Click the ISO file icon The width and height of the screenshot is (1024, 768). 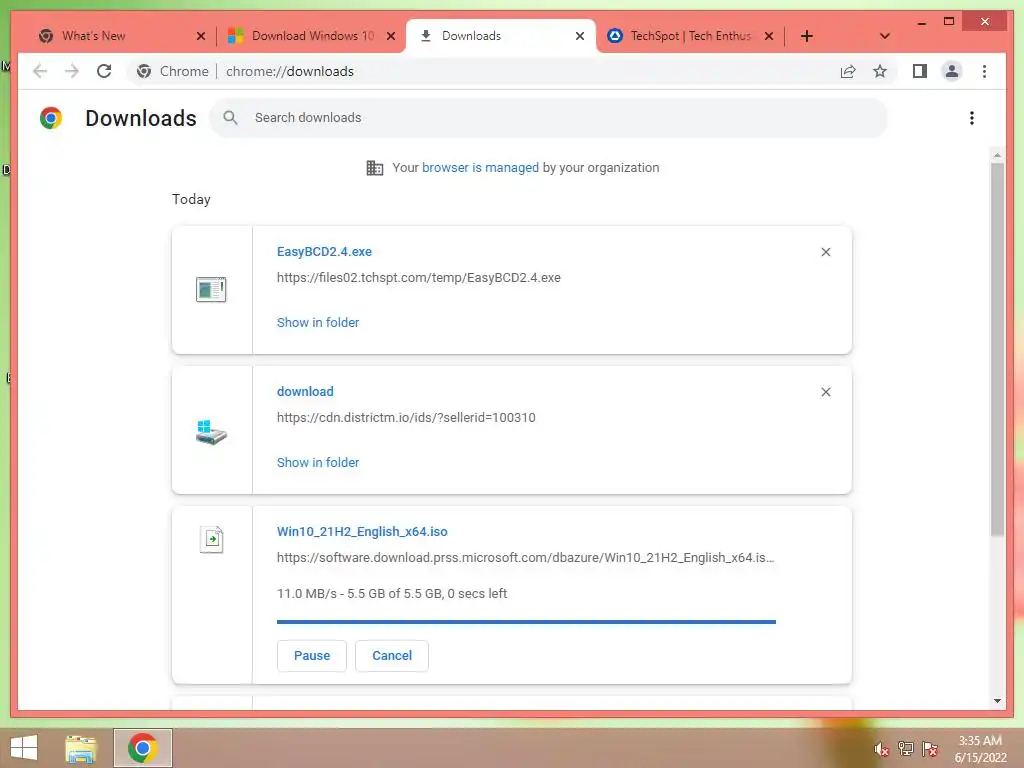click(211, 540)
